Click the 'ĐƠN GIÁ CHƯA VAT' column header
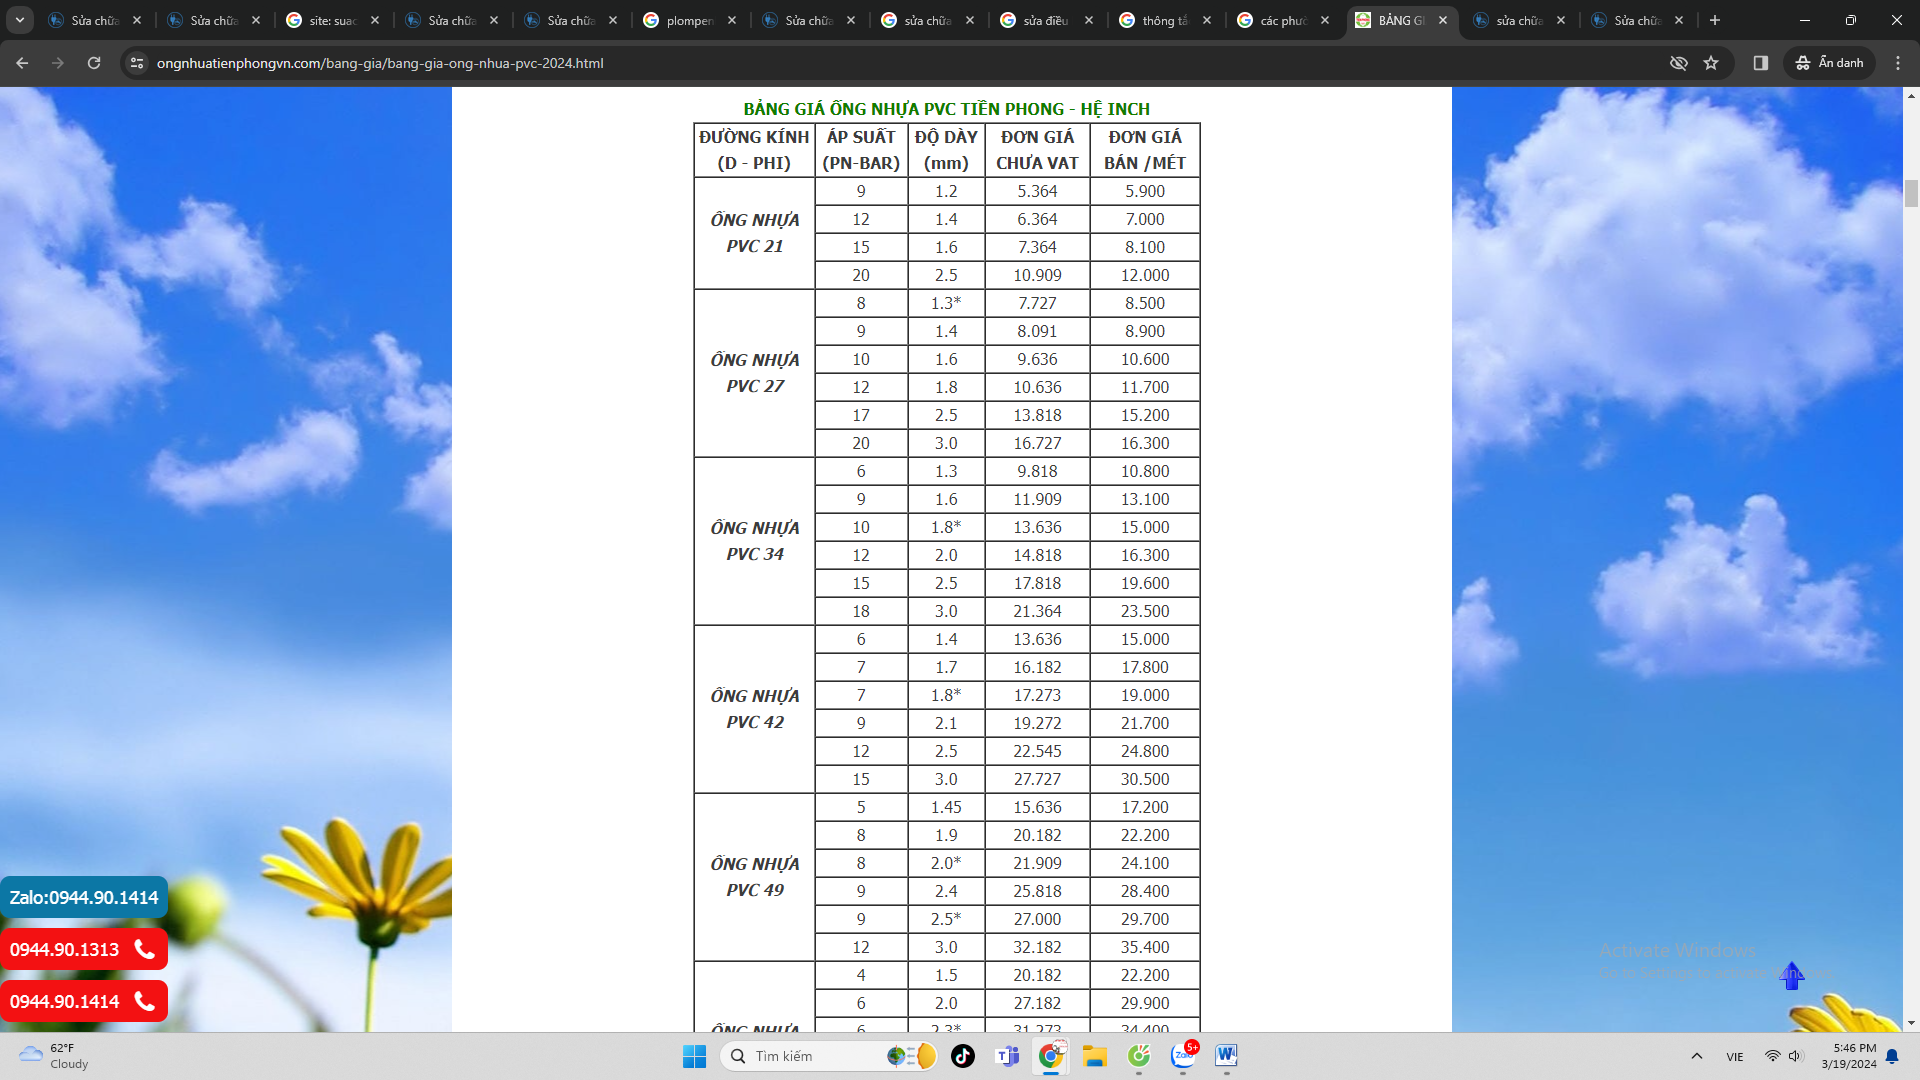Image resolution: width=1920 pixels, height=1080 pixels. pyautogui.click(x=1037, y=150)
